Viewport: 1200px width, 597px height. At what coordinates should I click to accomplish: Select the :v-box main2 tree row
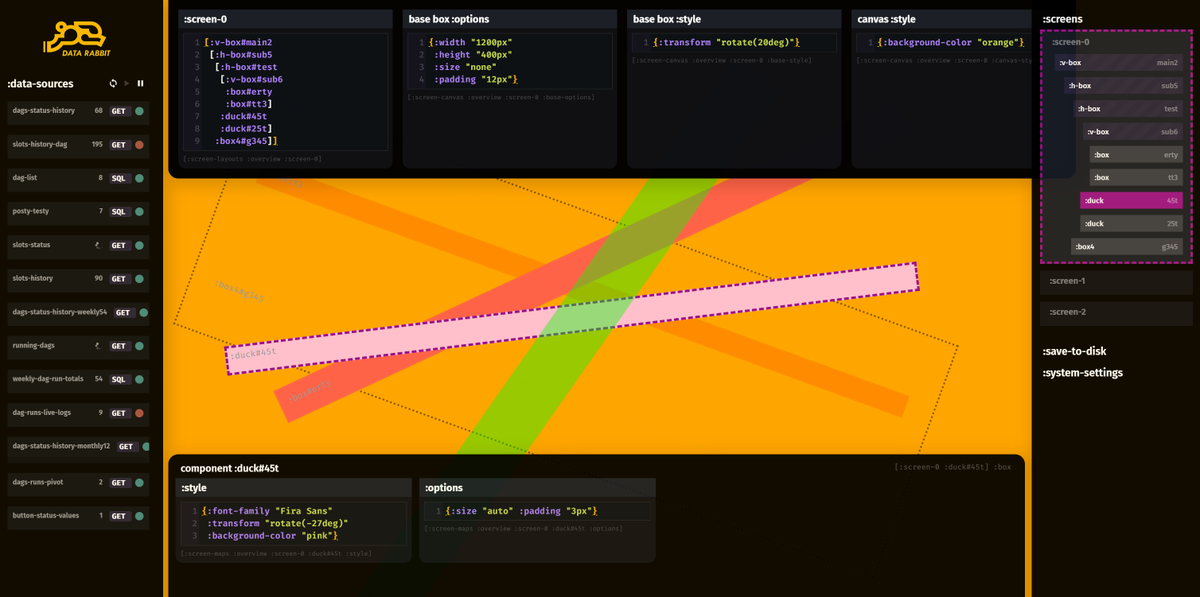point(1118,63)
